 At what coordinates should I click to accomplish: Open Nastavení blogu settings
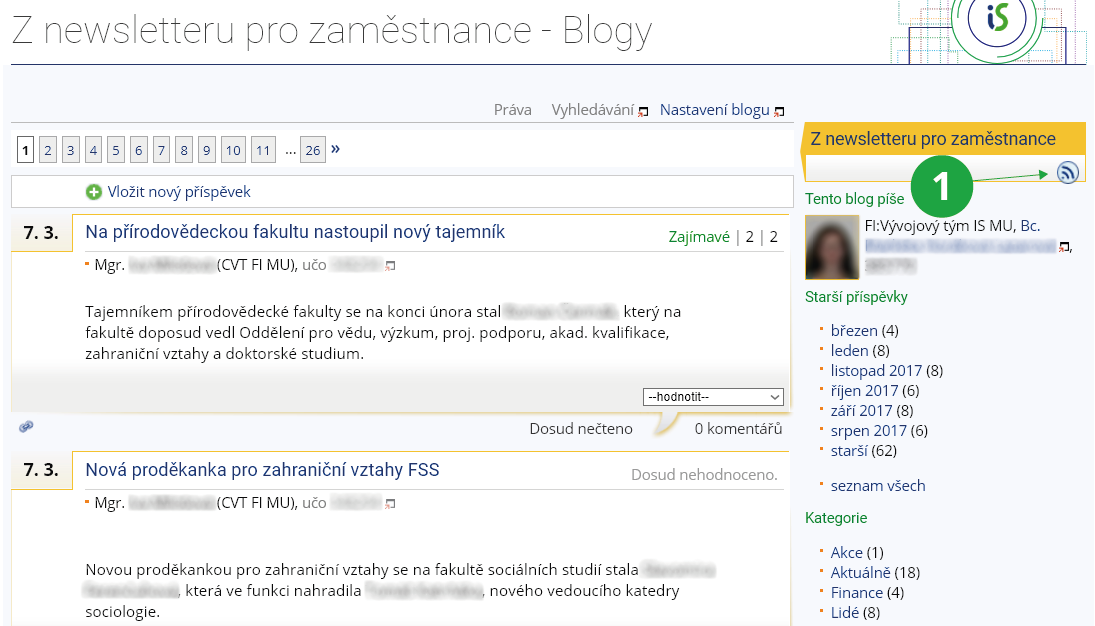pos(714,110)
